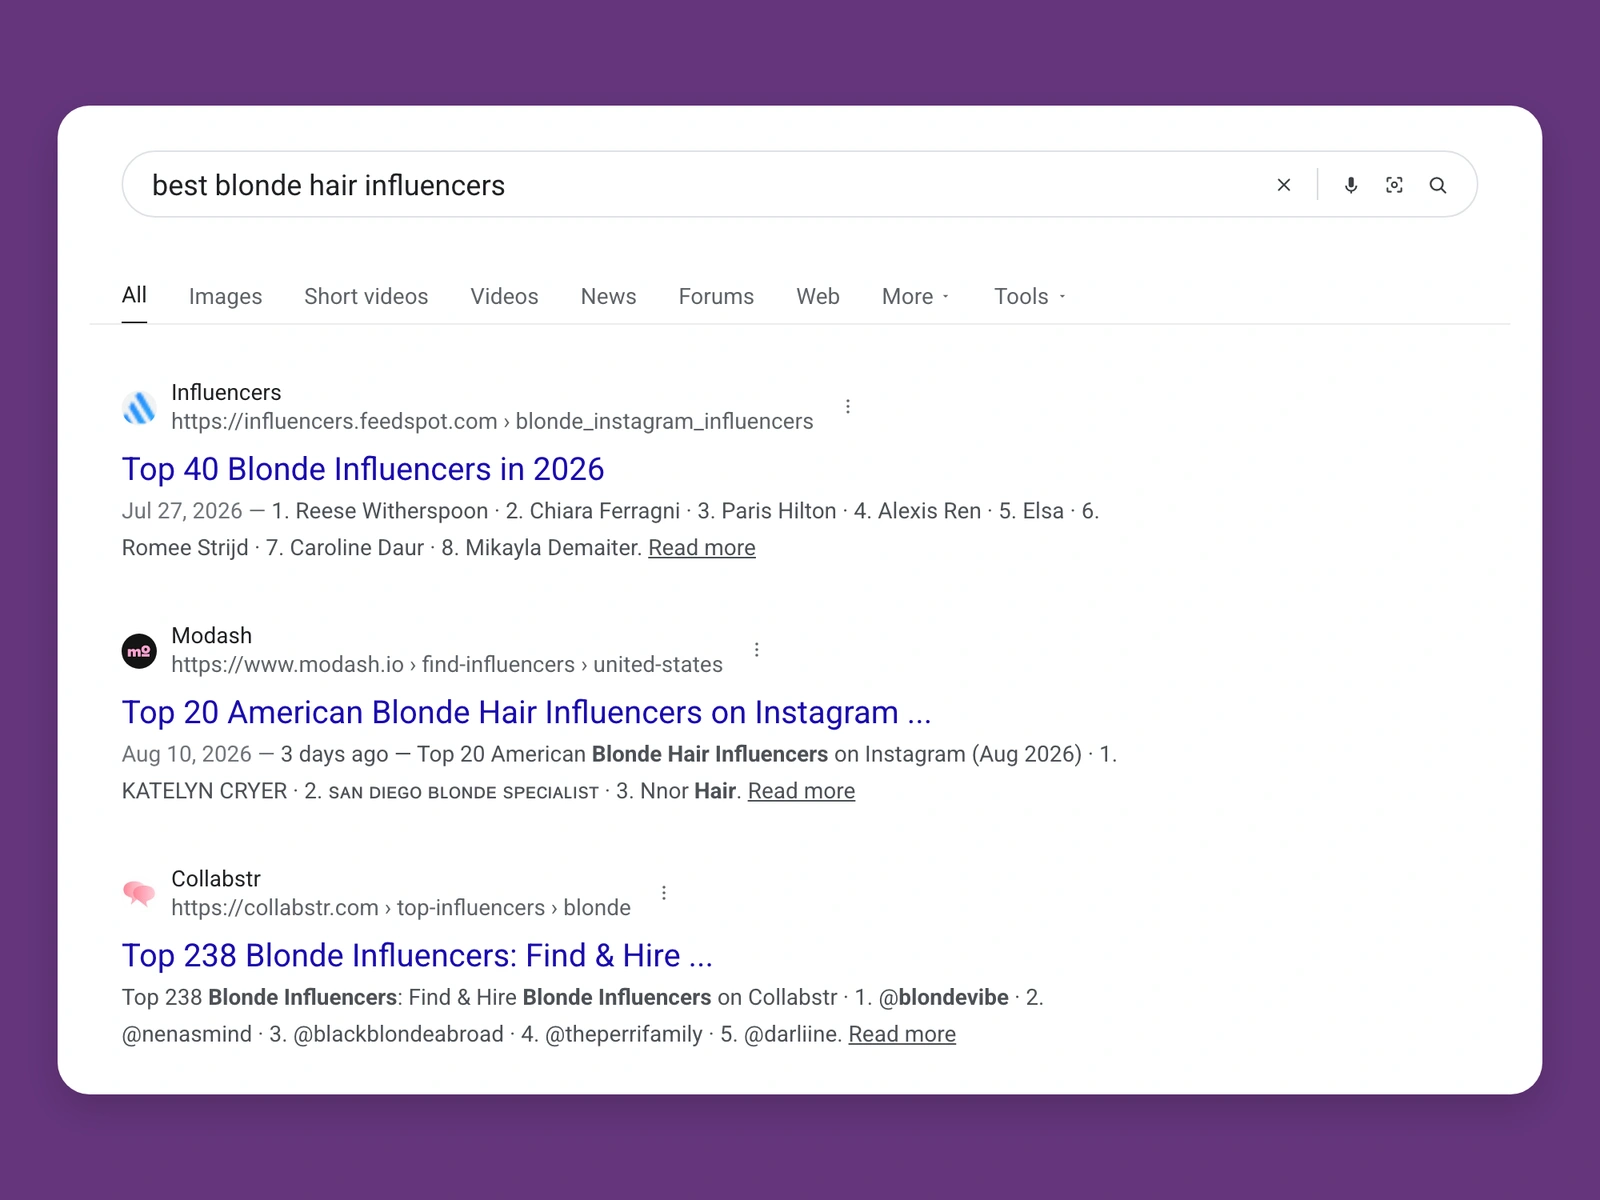This screenshot has height=1200, width=1600.
Task: Submit the query with the magnifying glass icon
Action: (x=1438, y=185)
